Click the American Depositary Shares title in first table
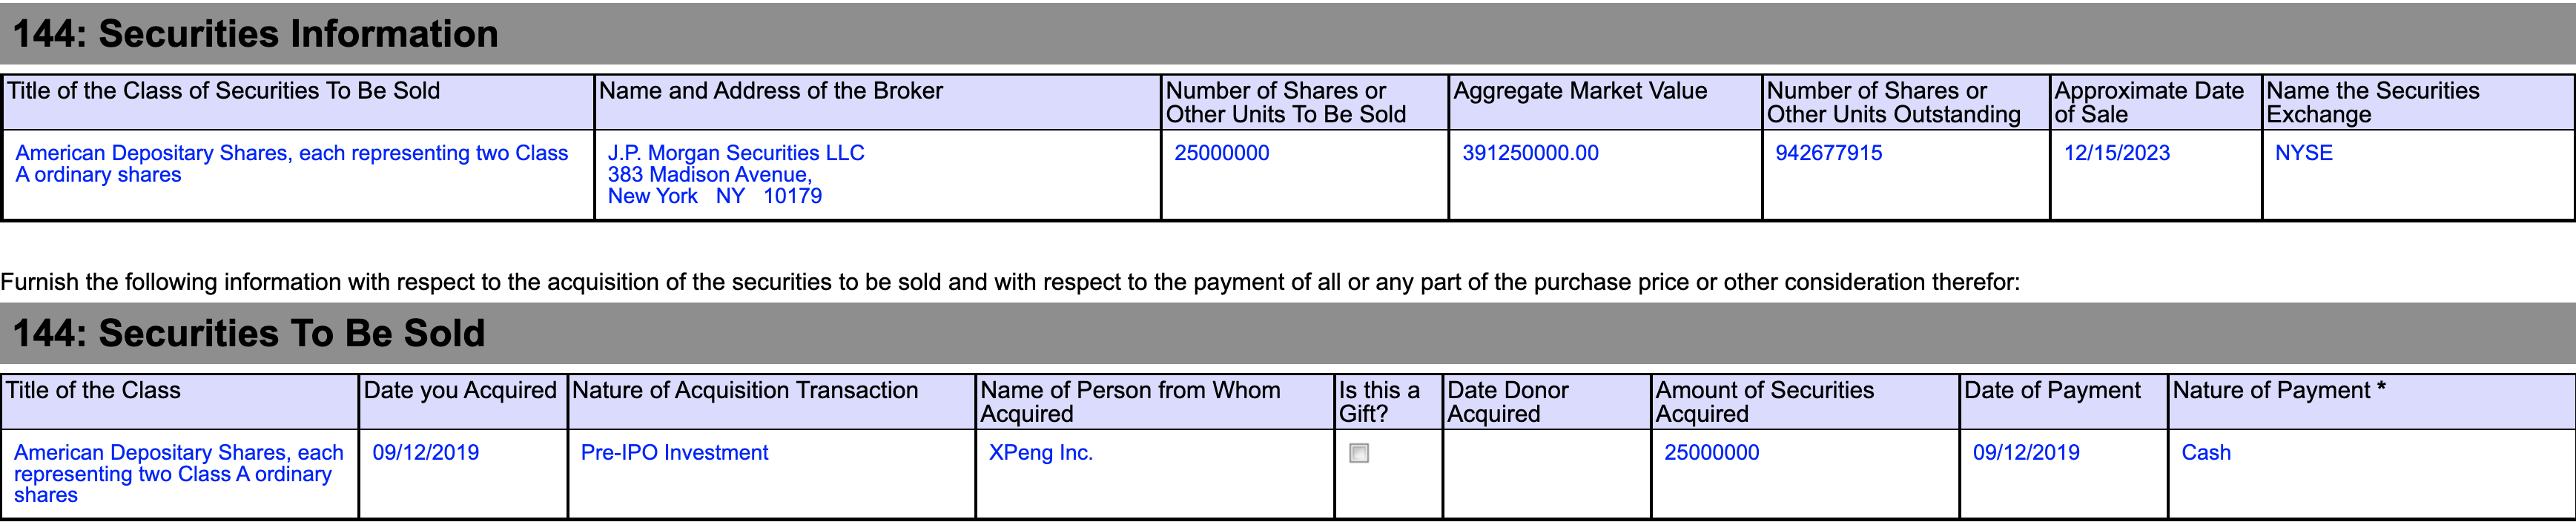Image resolution: width=2576 pixels, height=522 pixels. (x=291, y=164)
